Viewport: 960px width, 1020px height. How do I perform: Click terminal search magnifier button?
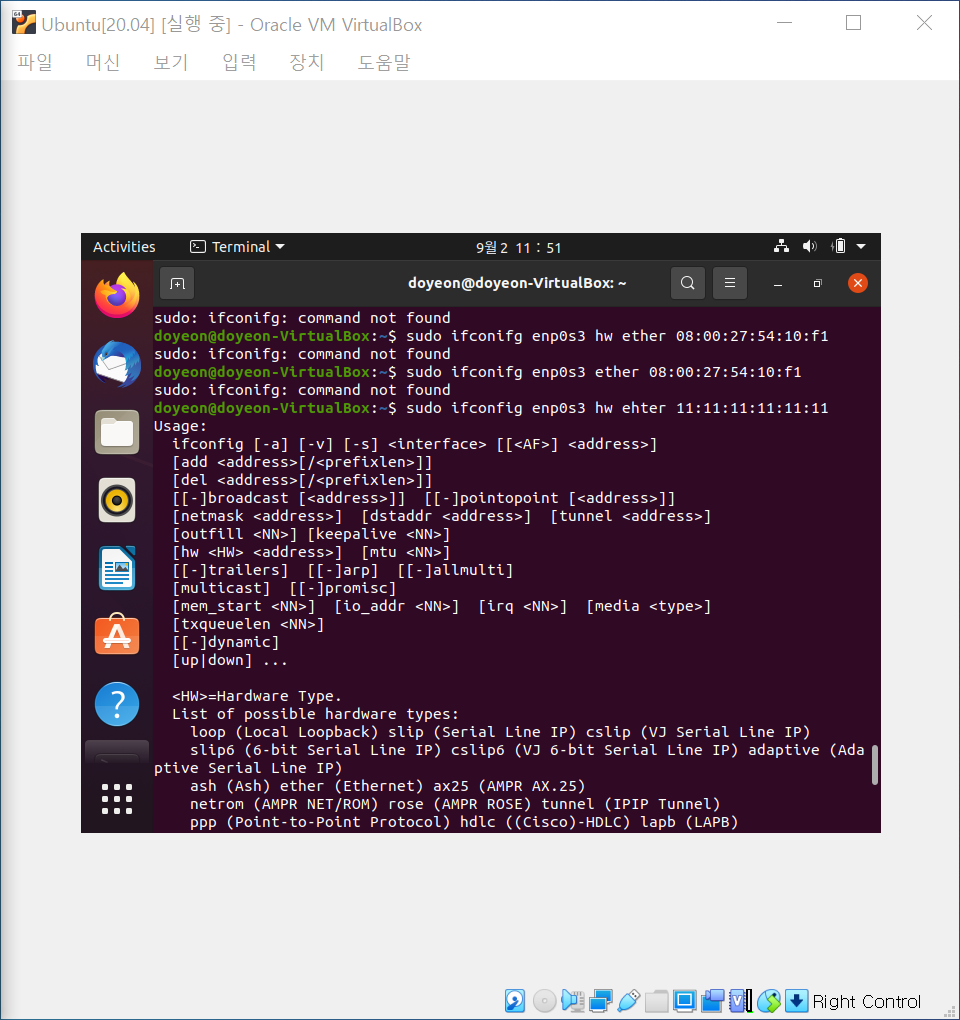(687, 283)
